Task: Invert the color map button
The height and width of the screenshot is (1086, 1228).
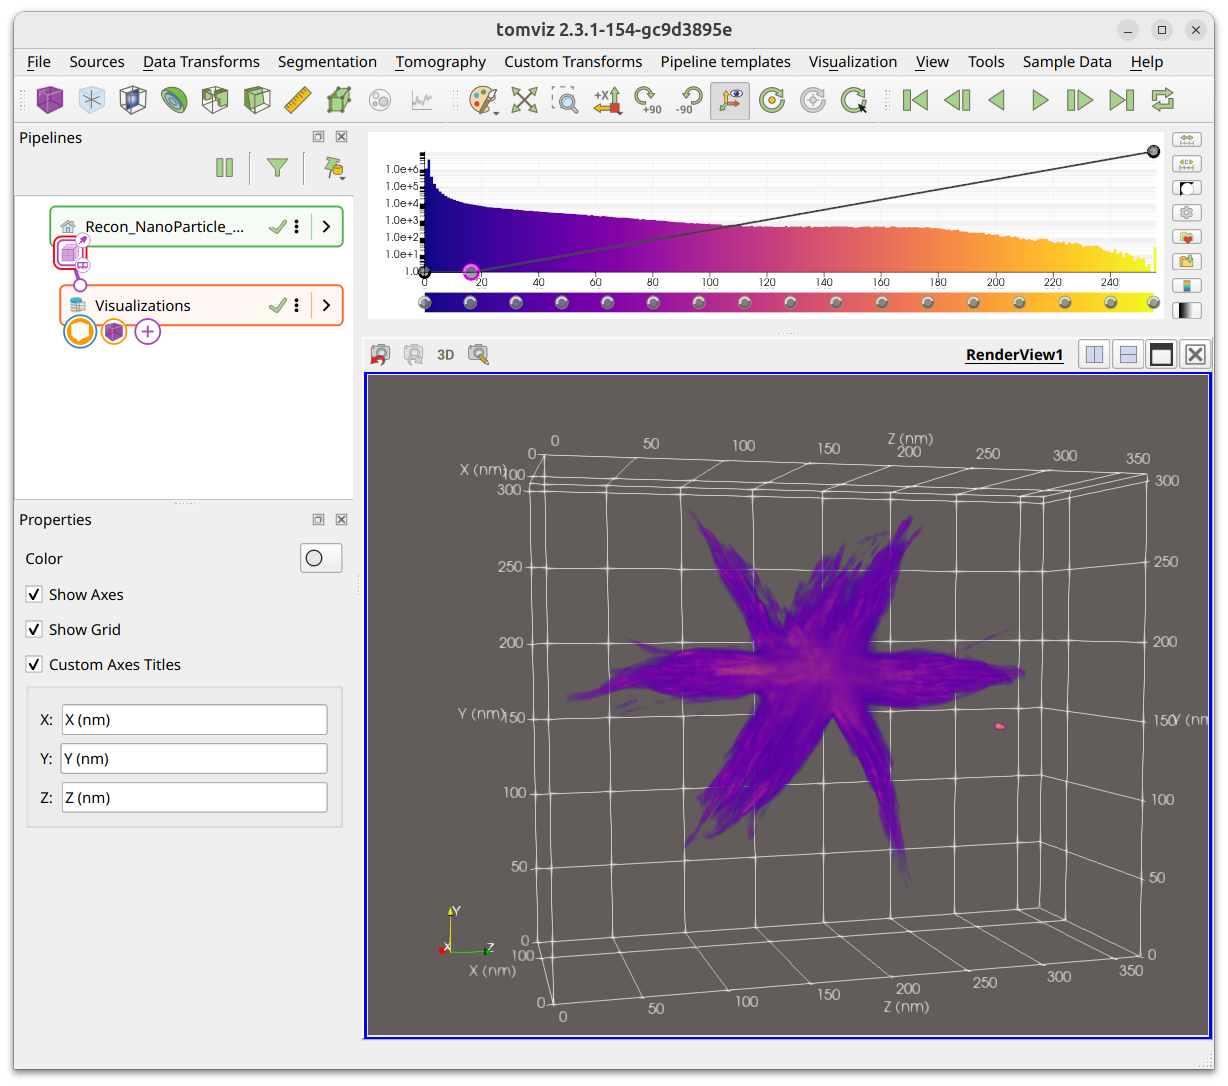Action: pos(1186,188)
